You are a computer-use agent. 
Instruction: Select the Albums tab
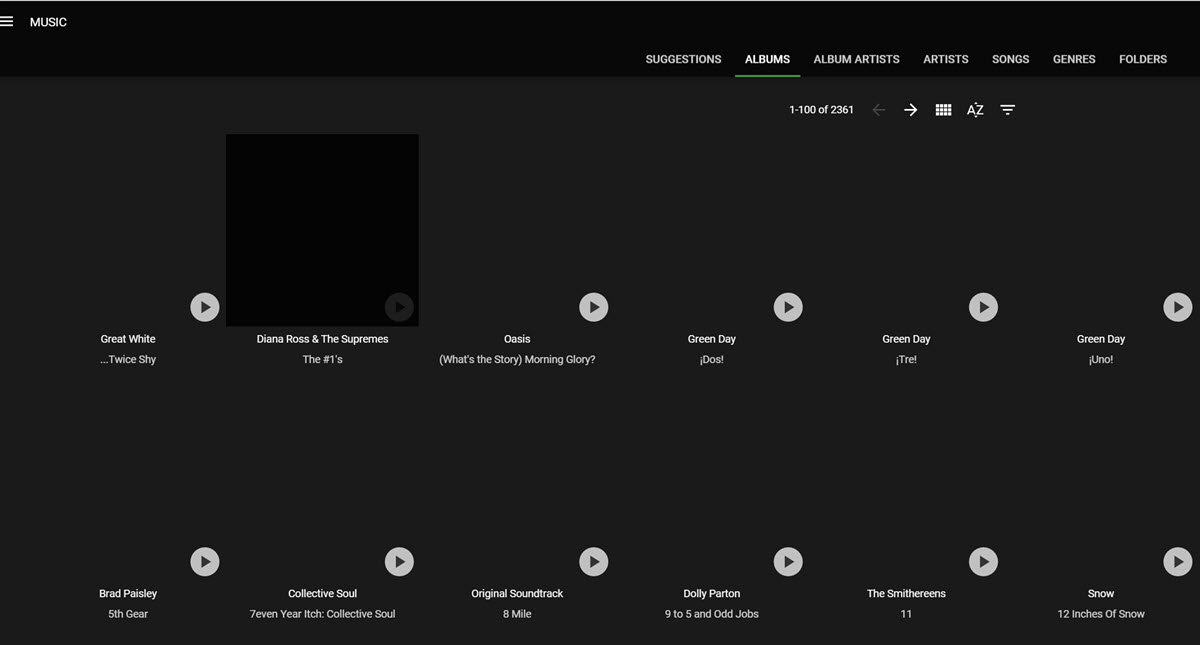767,59
